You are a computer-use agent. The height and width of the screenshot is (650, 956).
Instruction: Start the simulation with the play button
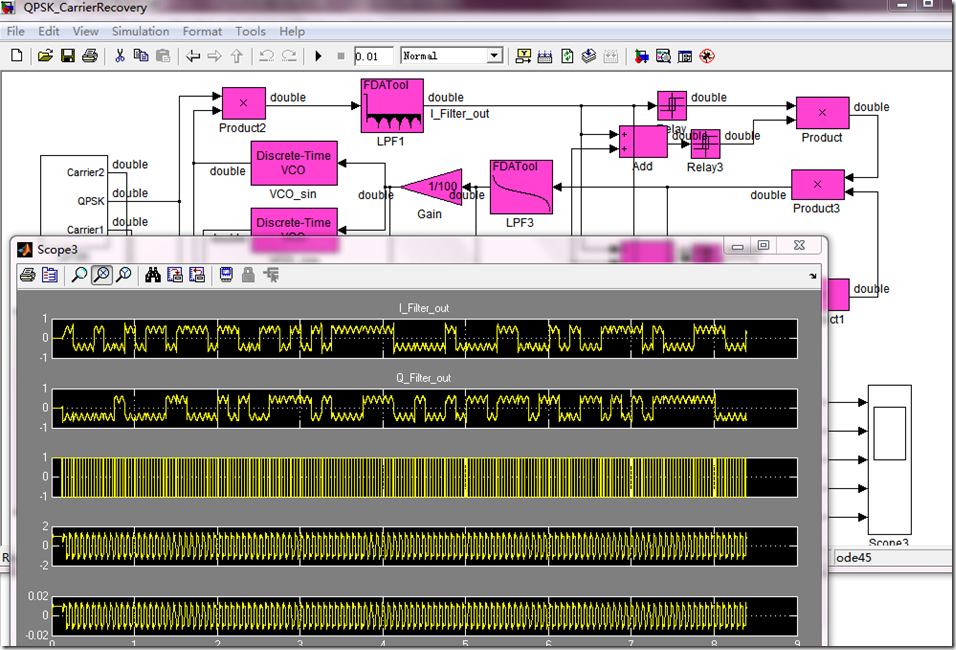pyautogui.click(x=318, y=56)
